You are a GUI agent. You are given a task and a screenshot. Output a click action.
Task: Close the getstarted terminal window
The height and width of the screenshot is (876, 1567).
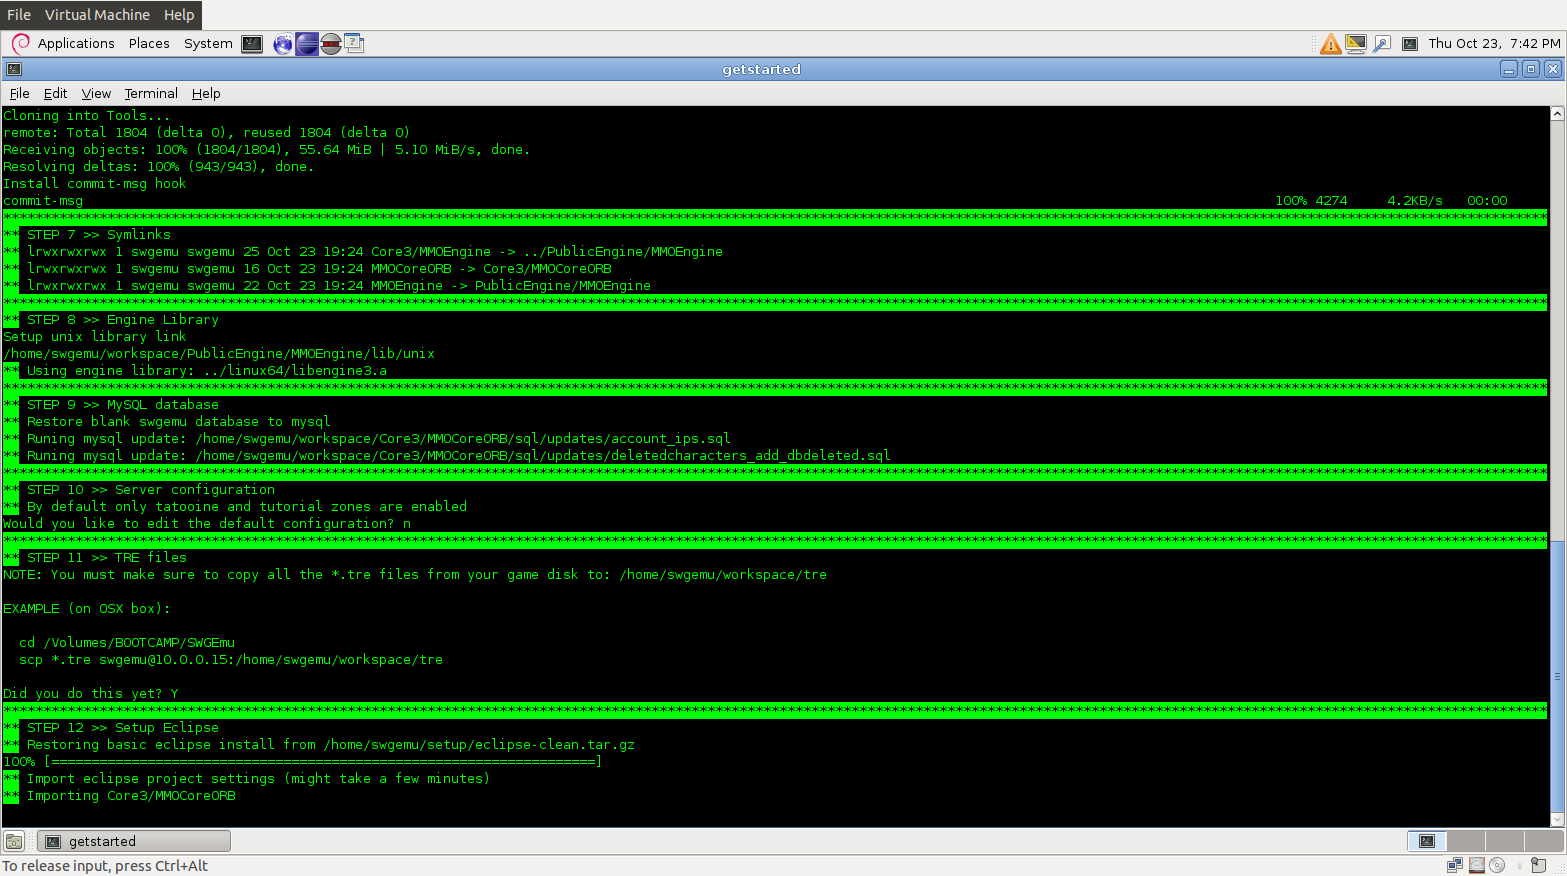1553,69
